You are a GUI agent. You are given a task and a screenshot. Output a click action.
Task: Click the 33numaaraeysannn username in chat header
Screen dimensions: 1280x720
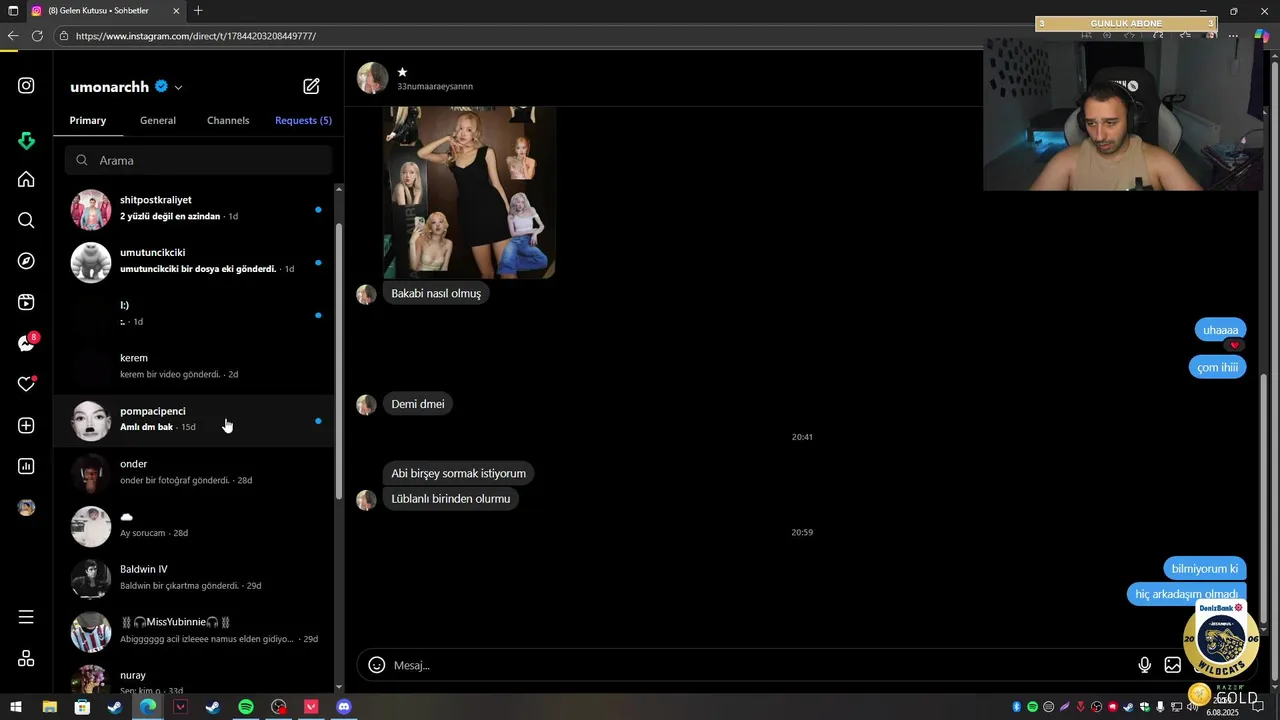[435, 87]
